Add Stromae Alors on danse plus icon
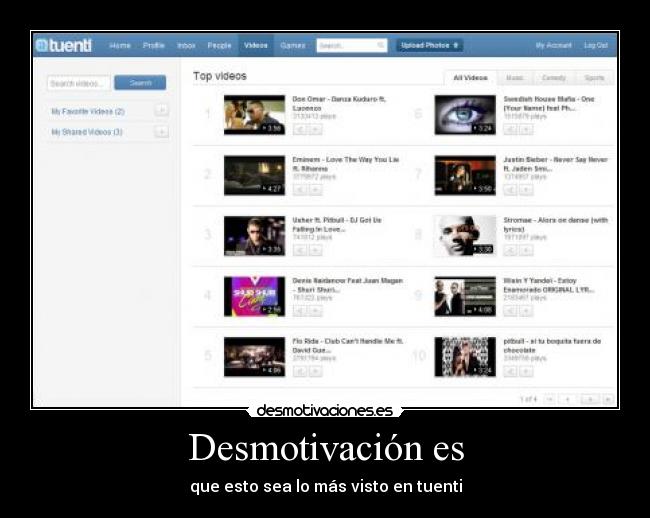Image resolution: width=650 pixels, height=518 pixels. [x=526, y=250]
